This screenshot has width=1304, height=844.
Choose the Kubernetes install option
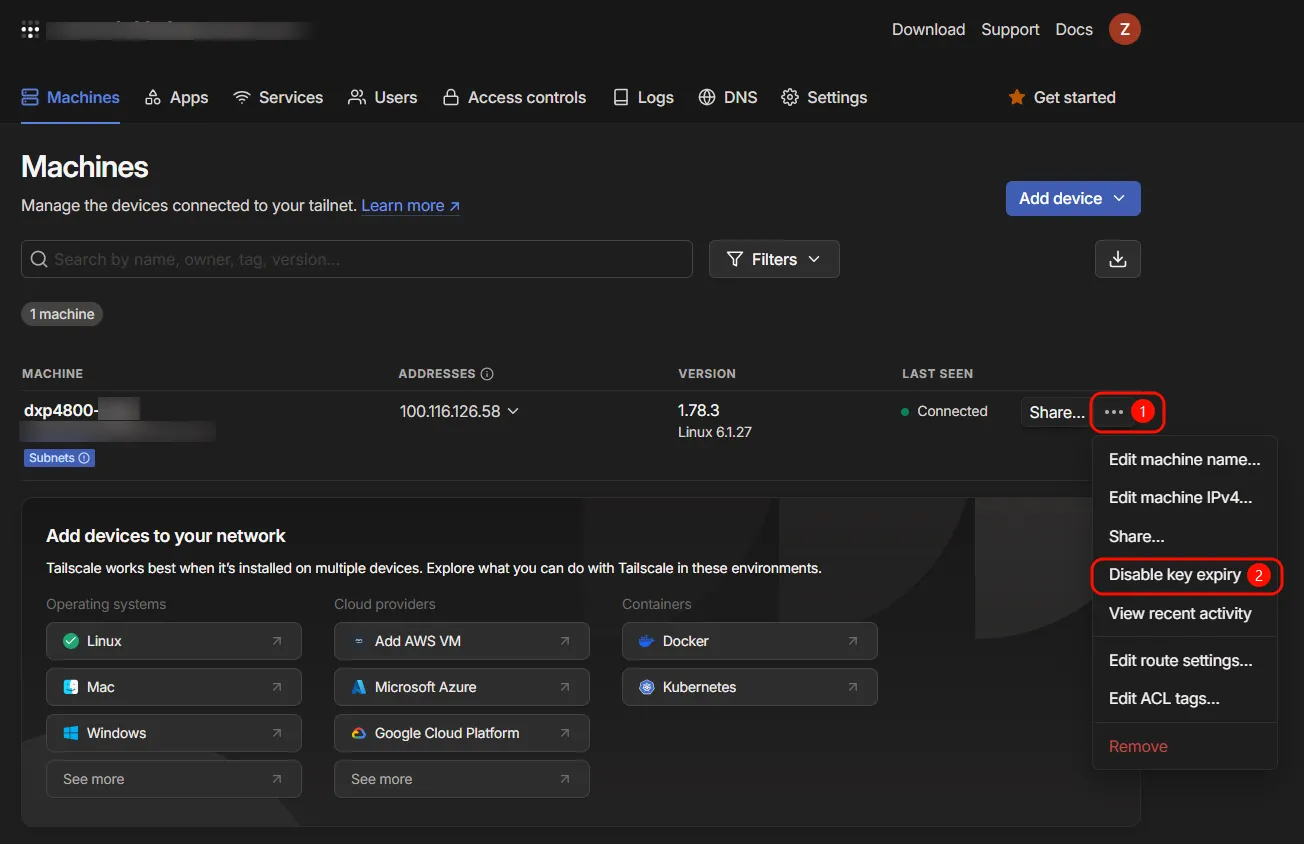point(749,687)
